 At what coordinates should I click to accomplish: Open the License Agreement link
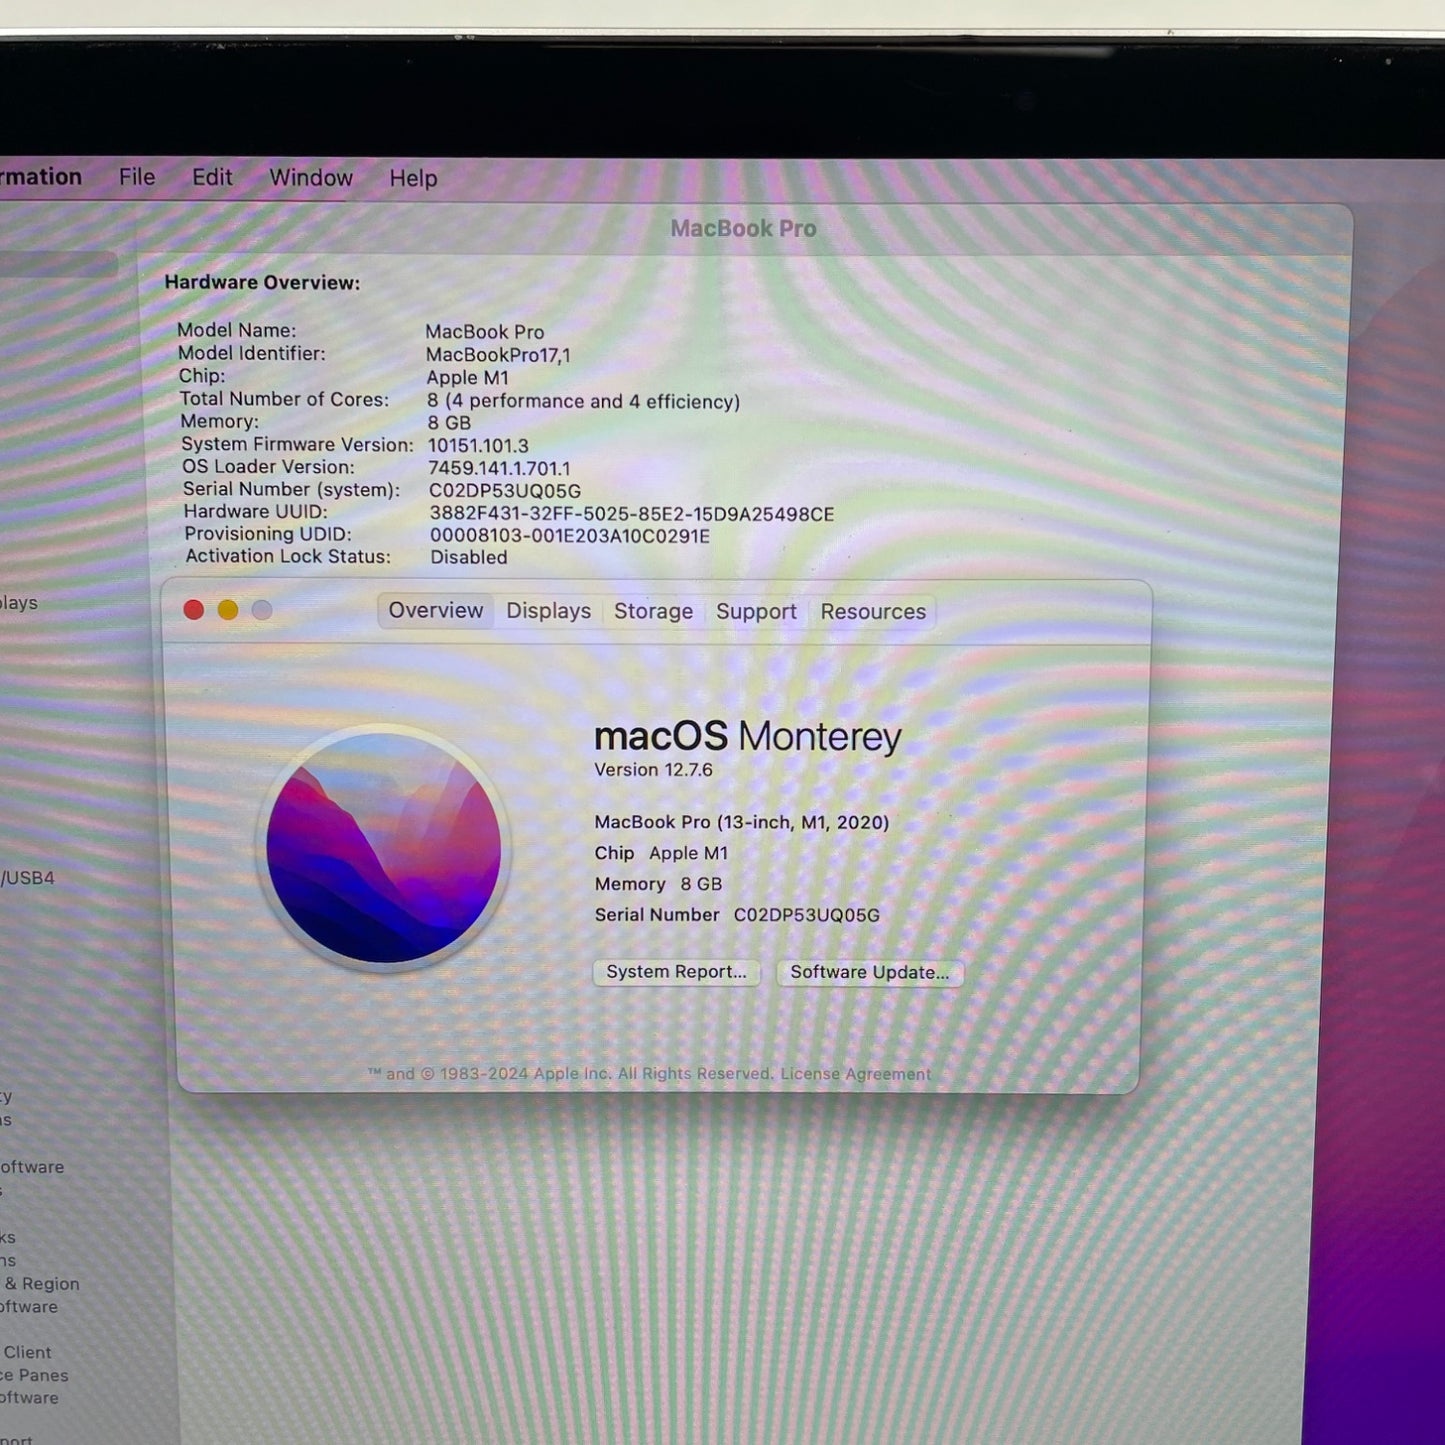point(856,1074)
